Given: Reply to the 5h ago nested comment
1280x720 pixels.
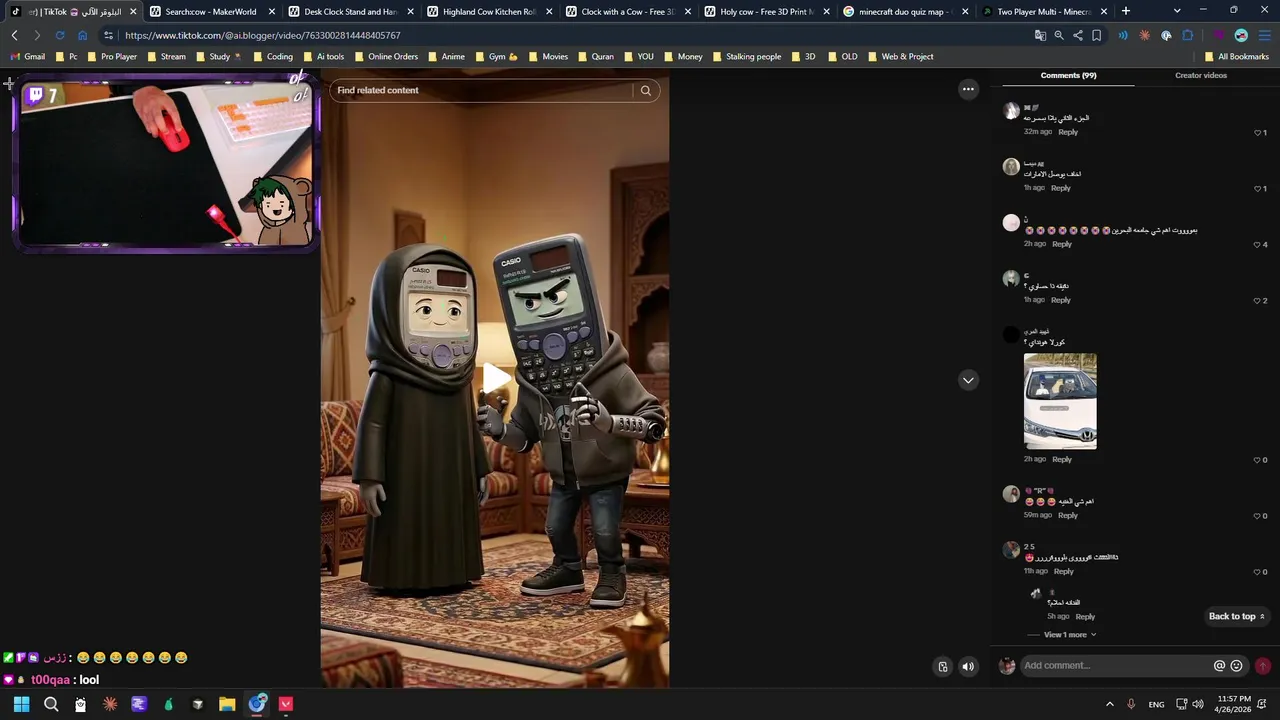Looking at the screenshot, I should tap(1085, 617).
